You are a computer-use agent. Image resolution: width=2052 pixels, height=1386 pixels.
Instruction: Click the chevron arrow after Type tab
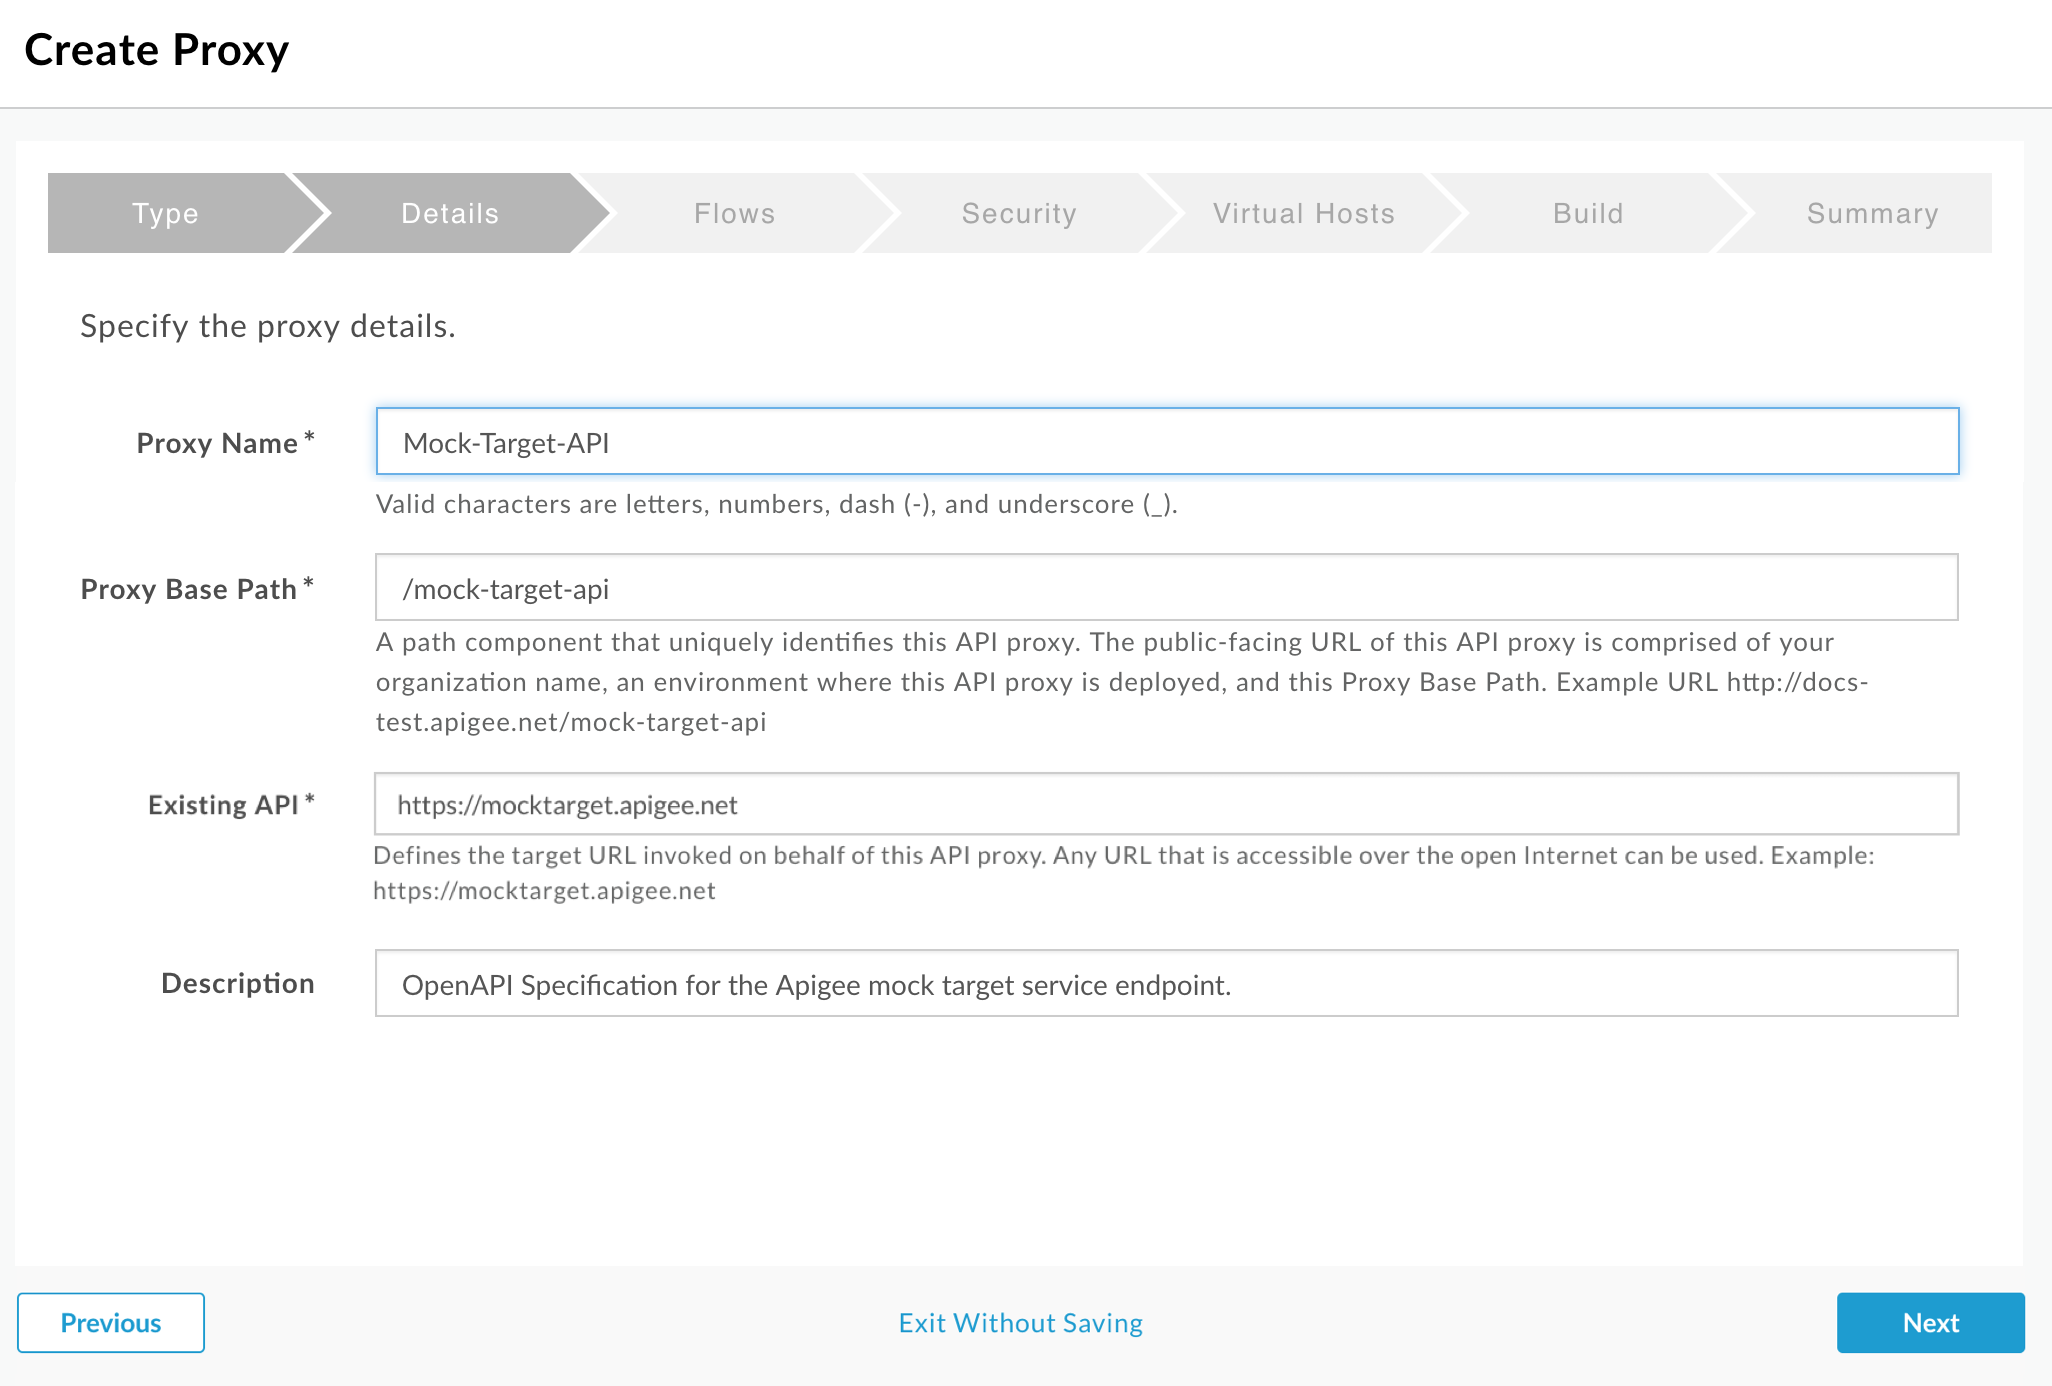click(x=295, y=212)
